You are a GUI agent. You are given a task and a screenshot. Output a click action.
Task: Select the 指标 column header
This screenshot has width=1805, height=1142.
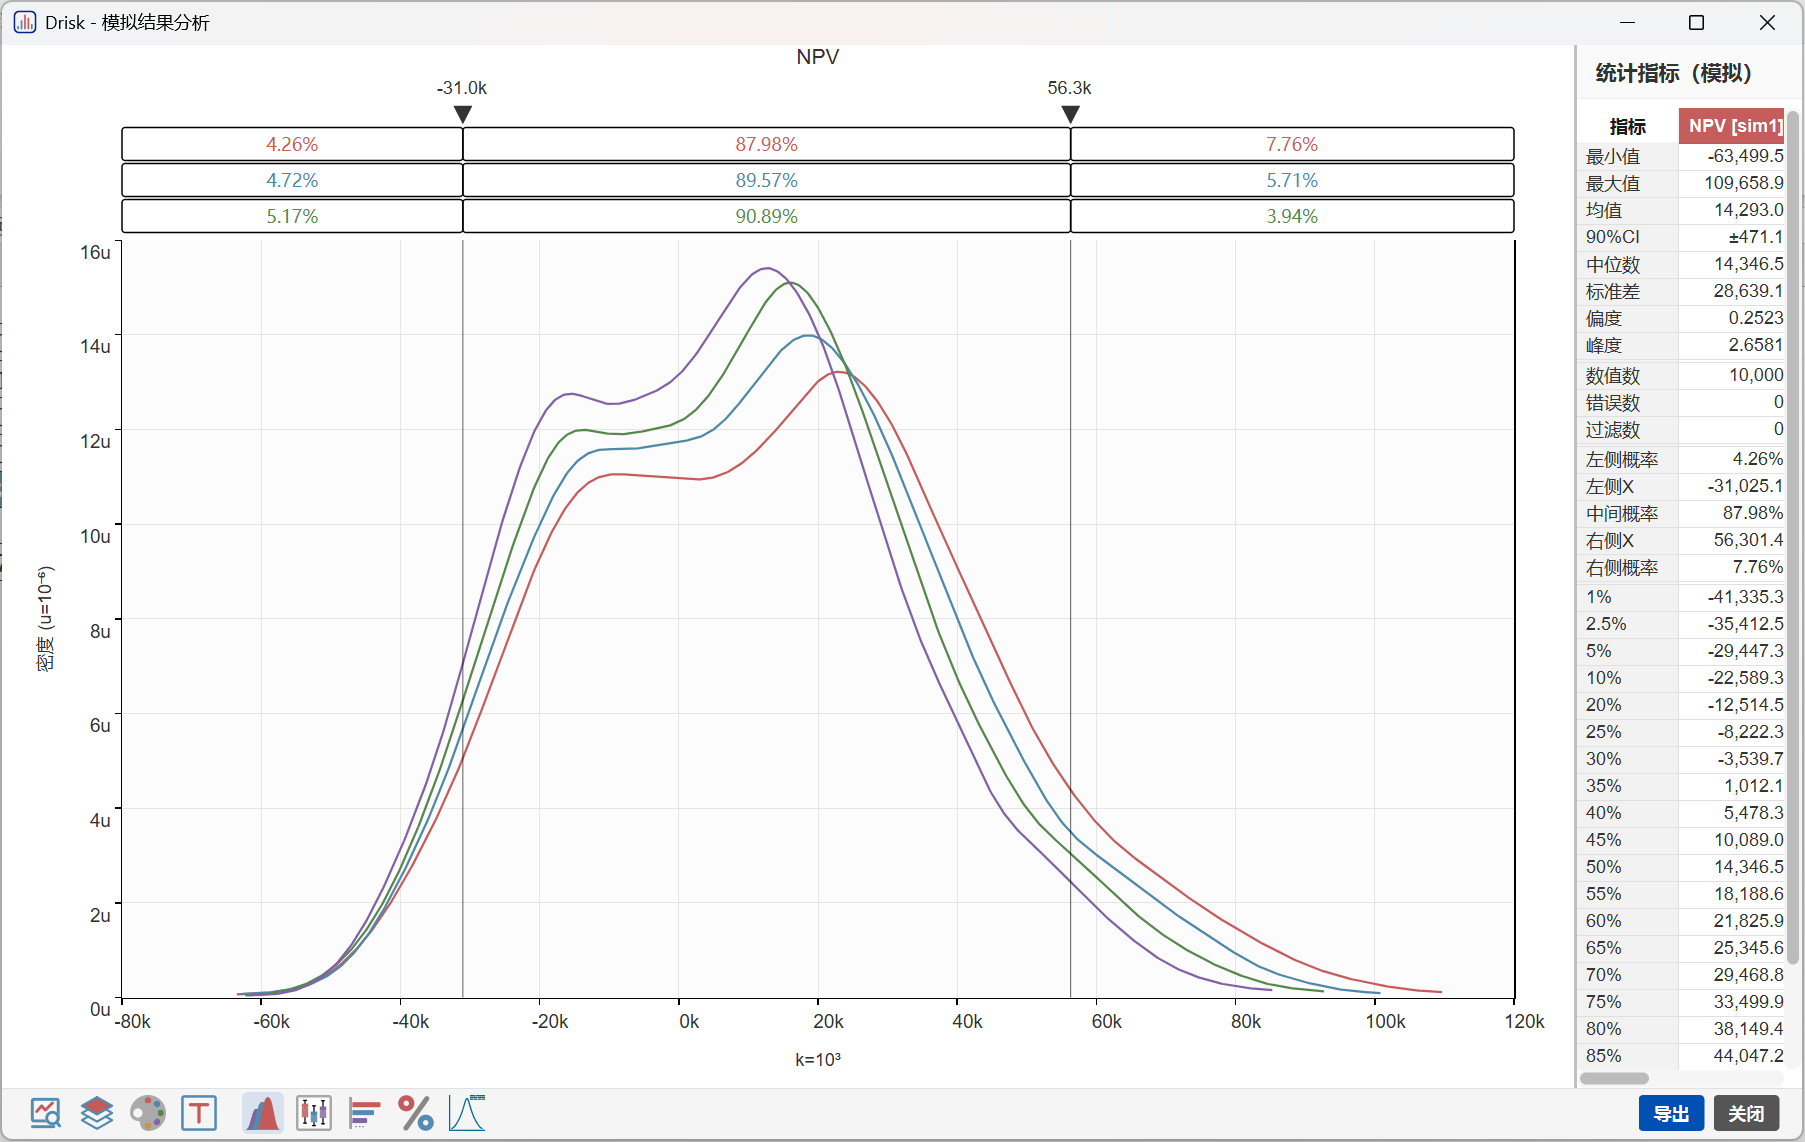[1627, 126]
